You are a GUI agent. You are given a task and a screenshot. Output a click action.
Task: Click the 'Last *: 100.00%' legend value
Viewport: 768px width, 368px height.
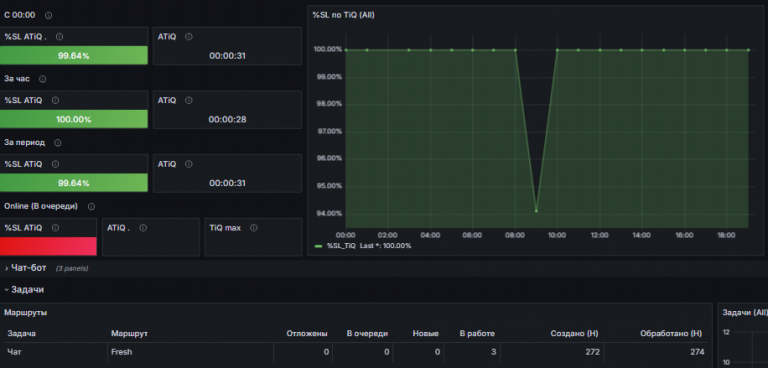(385, 245)
